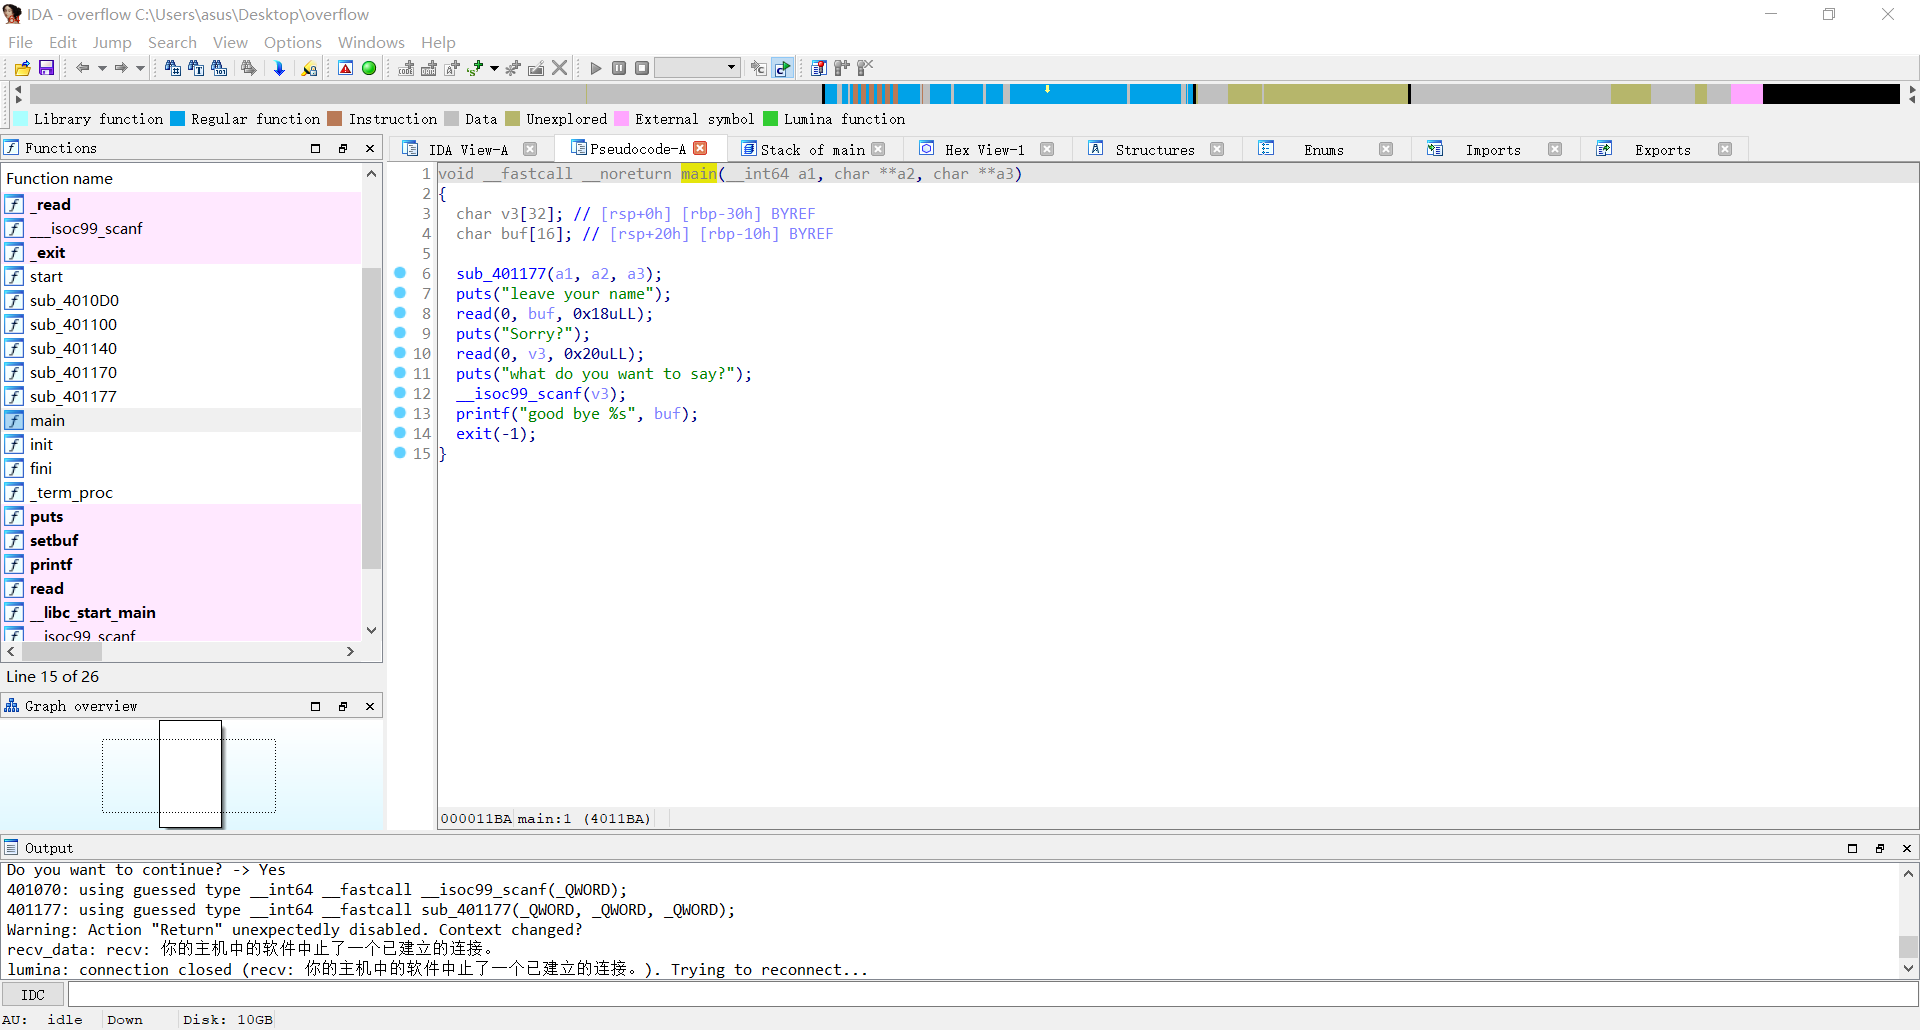Image resolution: width=1920 pixels, height=1030 pixels.
Task: Open dropdown arrow beside green plus icon
Action: 494,68
